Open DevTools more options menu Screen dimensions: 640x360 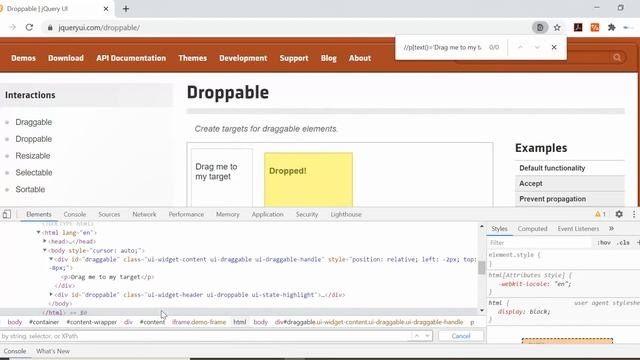634,214
